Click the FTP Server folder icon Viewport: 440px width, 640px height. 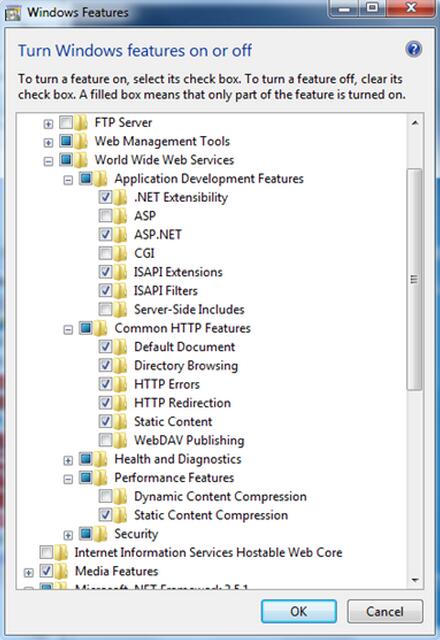click(81, 122)
